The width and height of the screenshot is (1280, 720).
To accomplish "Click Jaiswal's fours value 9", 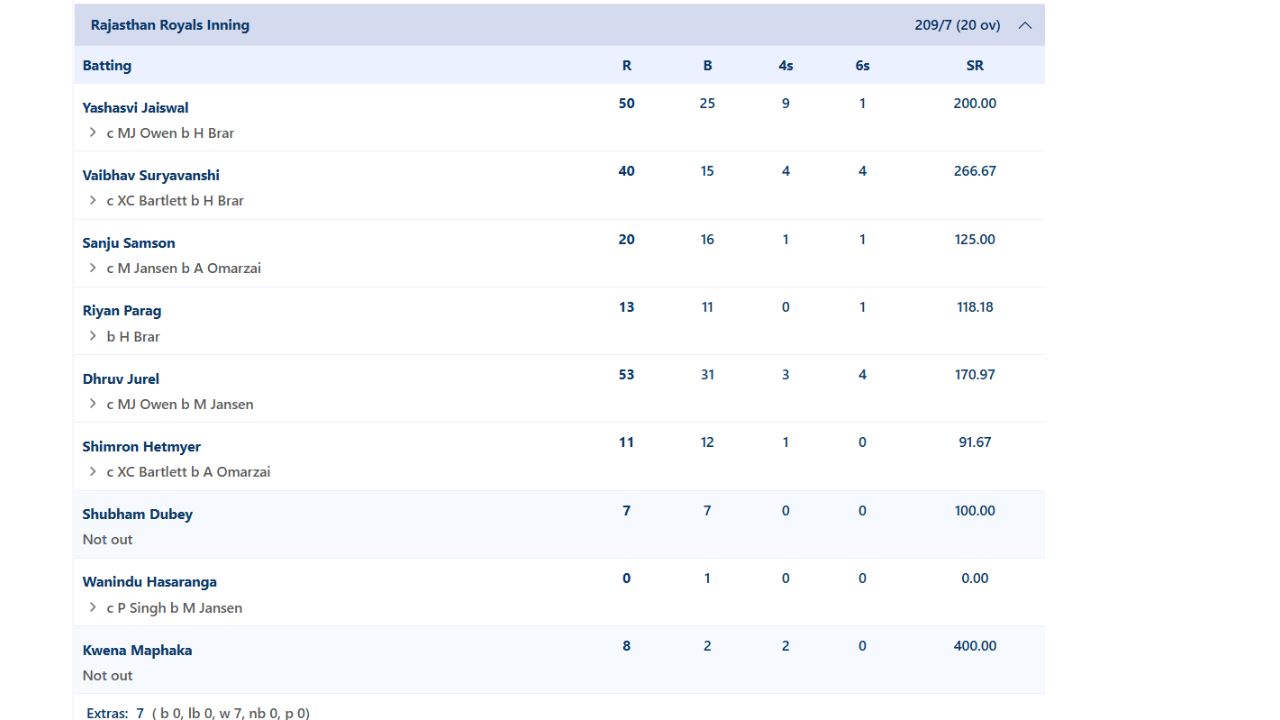I will coord(785,103).
